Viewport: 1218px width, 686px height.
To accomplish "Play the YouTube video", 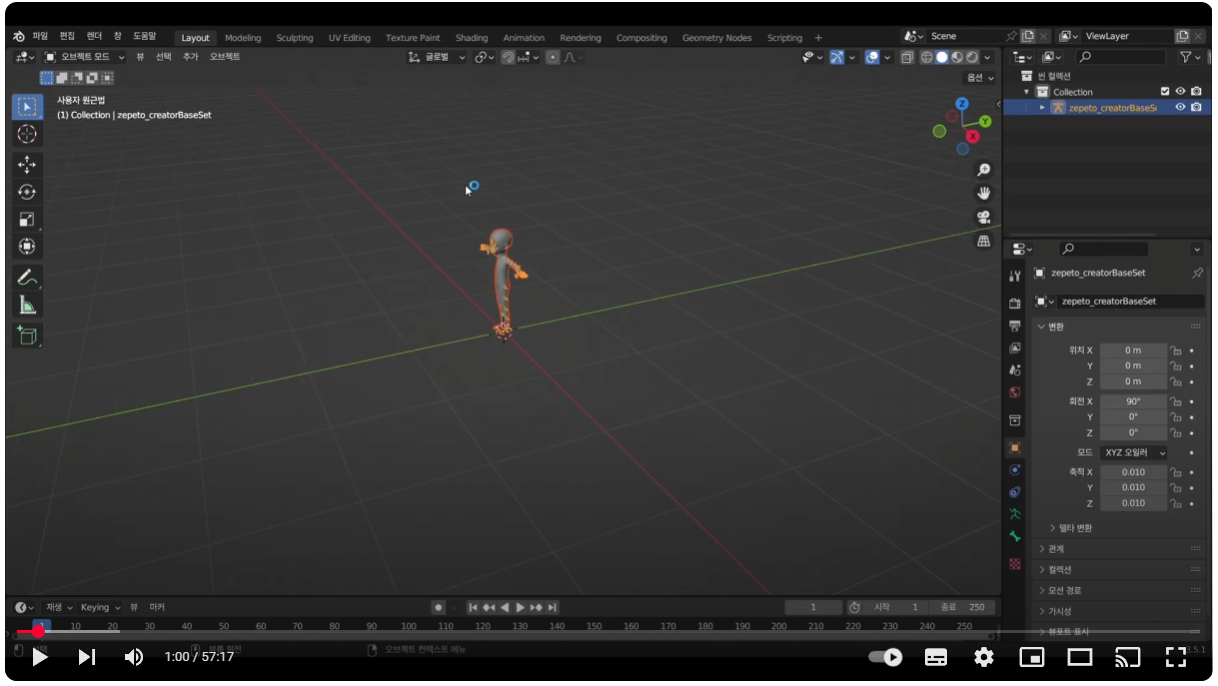I will point(40,657).
